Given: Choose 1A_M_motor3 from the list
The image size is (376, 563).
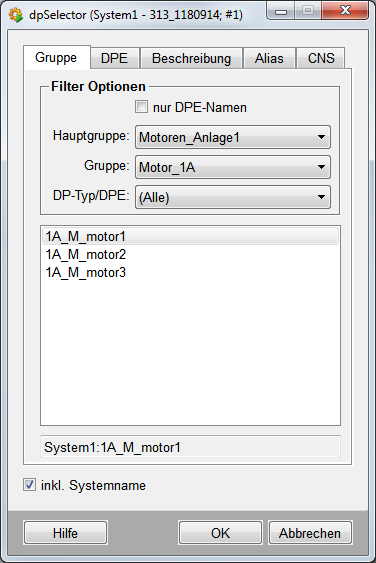Looking at the screenshot, I should pos(190,273).
